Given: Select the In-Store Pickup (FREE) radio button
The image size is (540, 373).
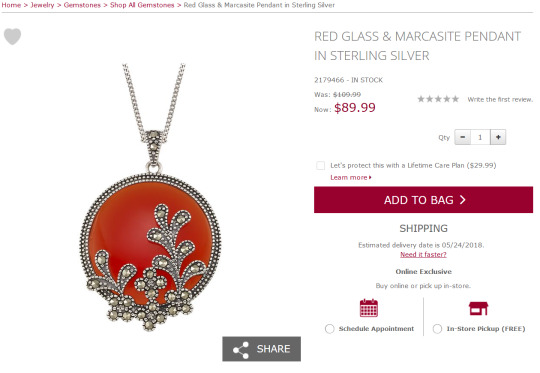Looking at the screenshot, I should coord(437,329).
